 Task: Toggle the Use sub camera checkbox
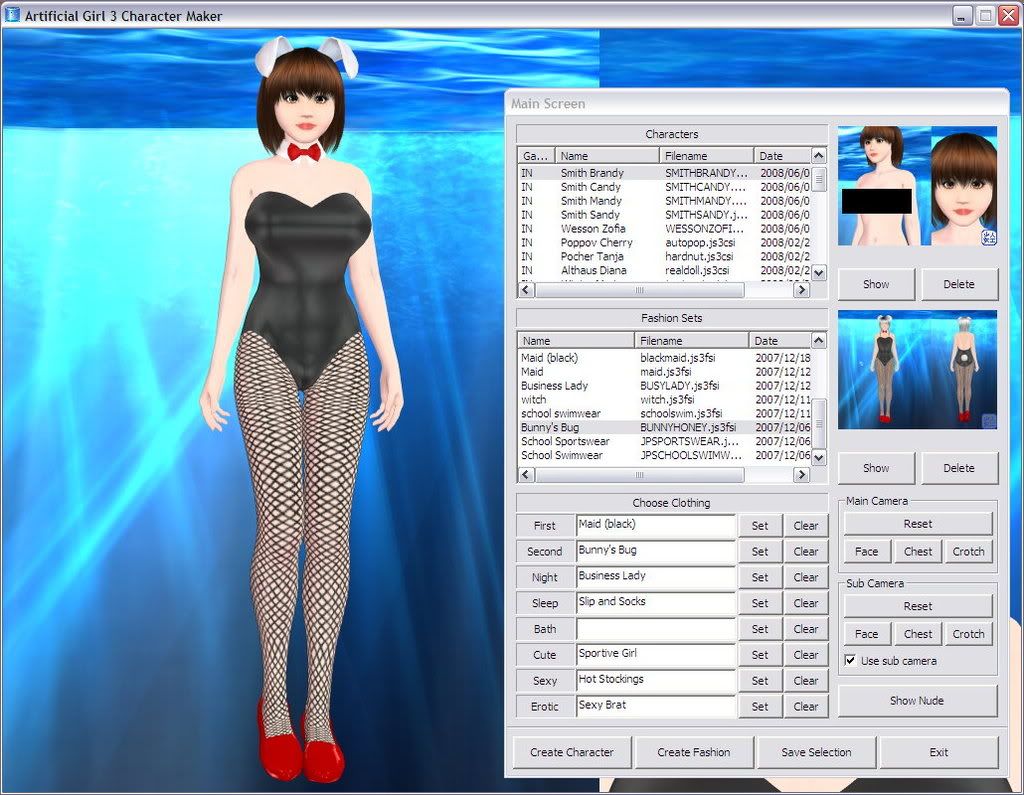click(x=850, y=660)
